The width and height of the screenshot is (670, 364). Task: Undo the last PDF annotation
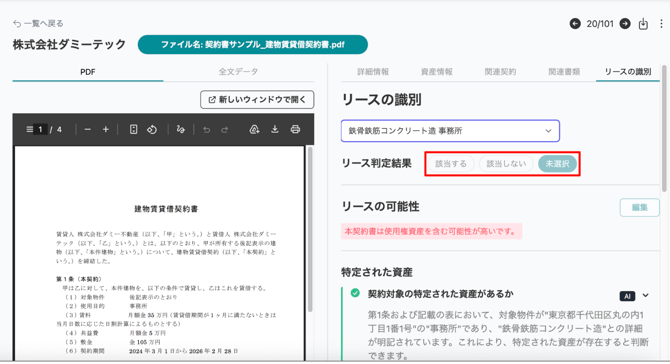pos(207,129)
